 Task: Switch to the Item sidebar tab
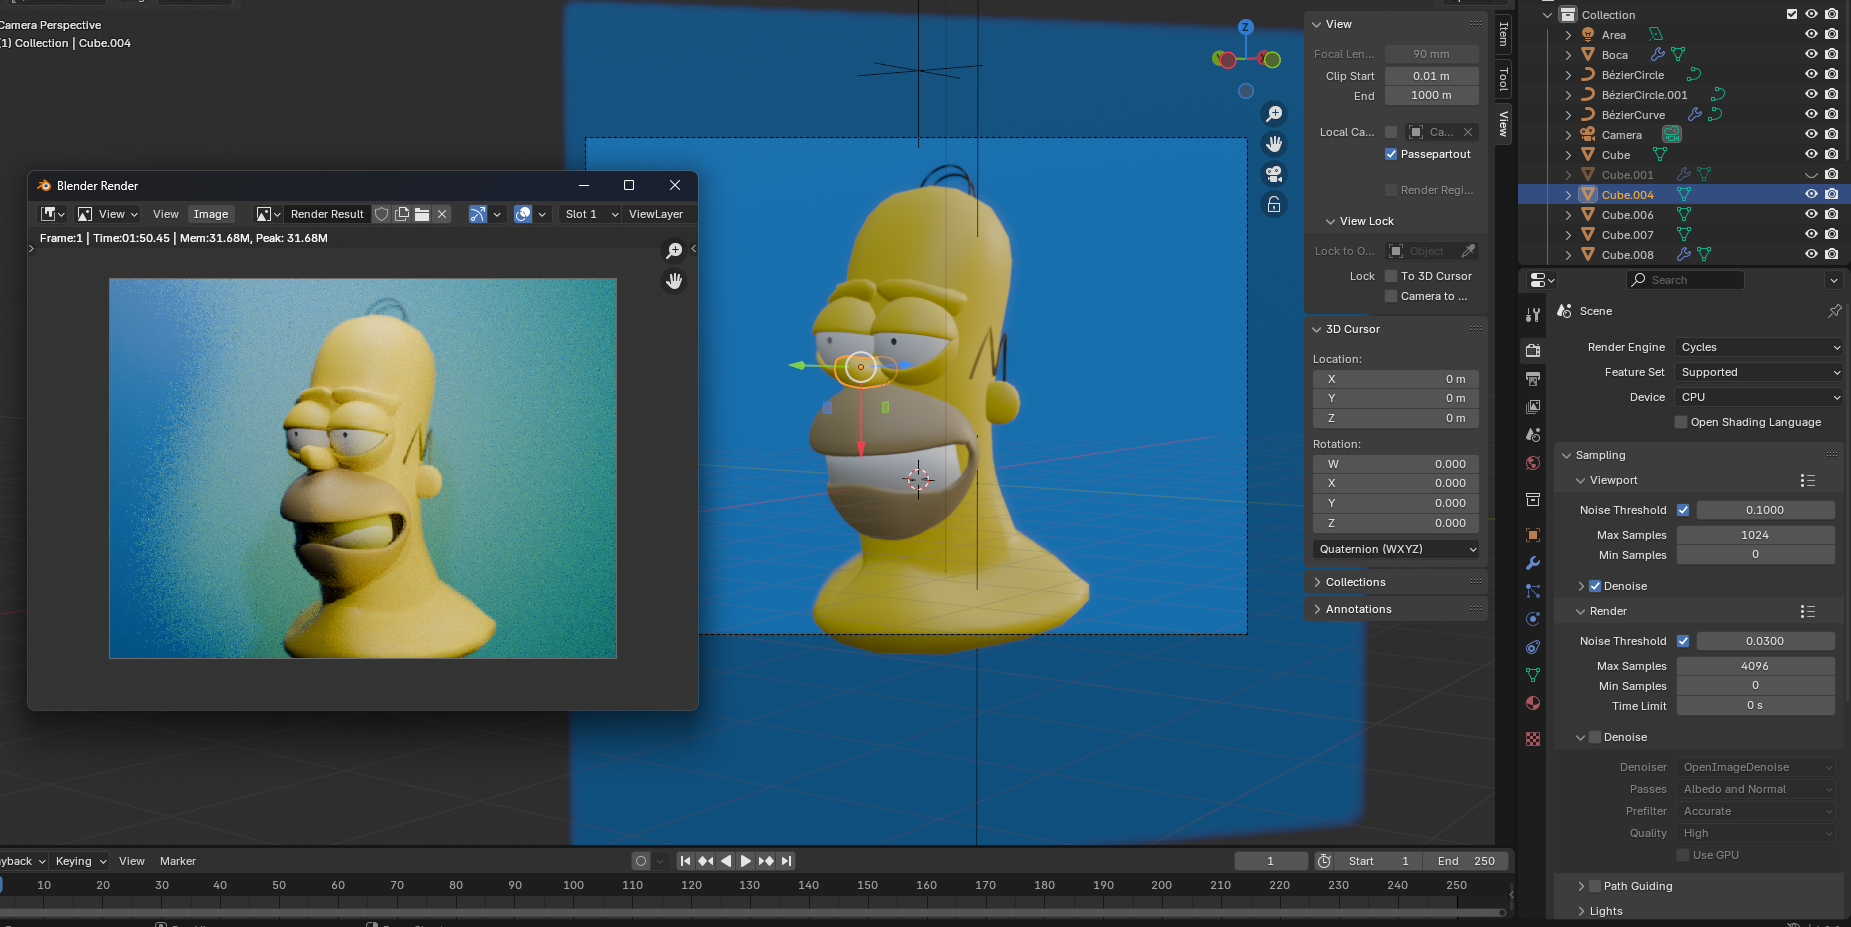(1502, 35)
